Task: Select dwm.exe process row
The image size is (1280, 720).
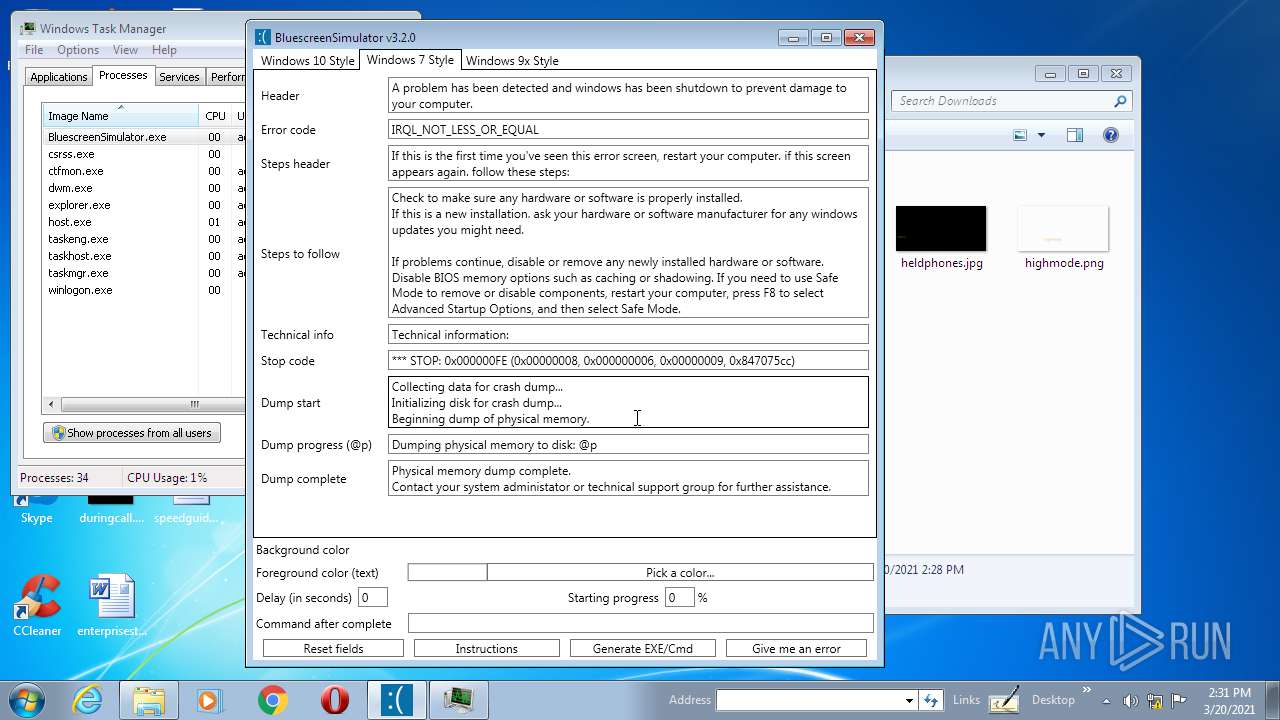Action: click(143, 188)
